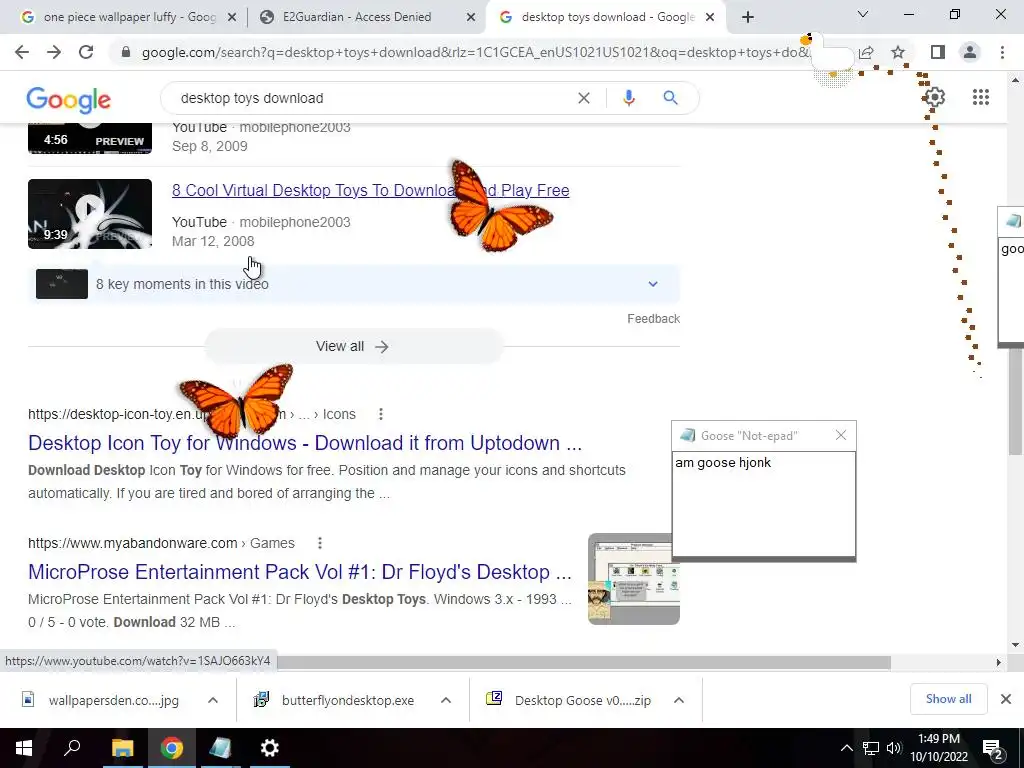Viewport: 1024px width, 768px height.
Task: Go back using the browser back arrow
Action: (x=22, y=52)
